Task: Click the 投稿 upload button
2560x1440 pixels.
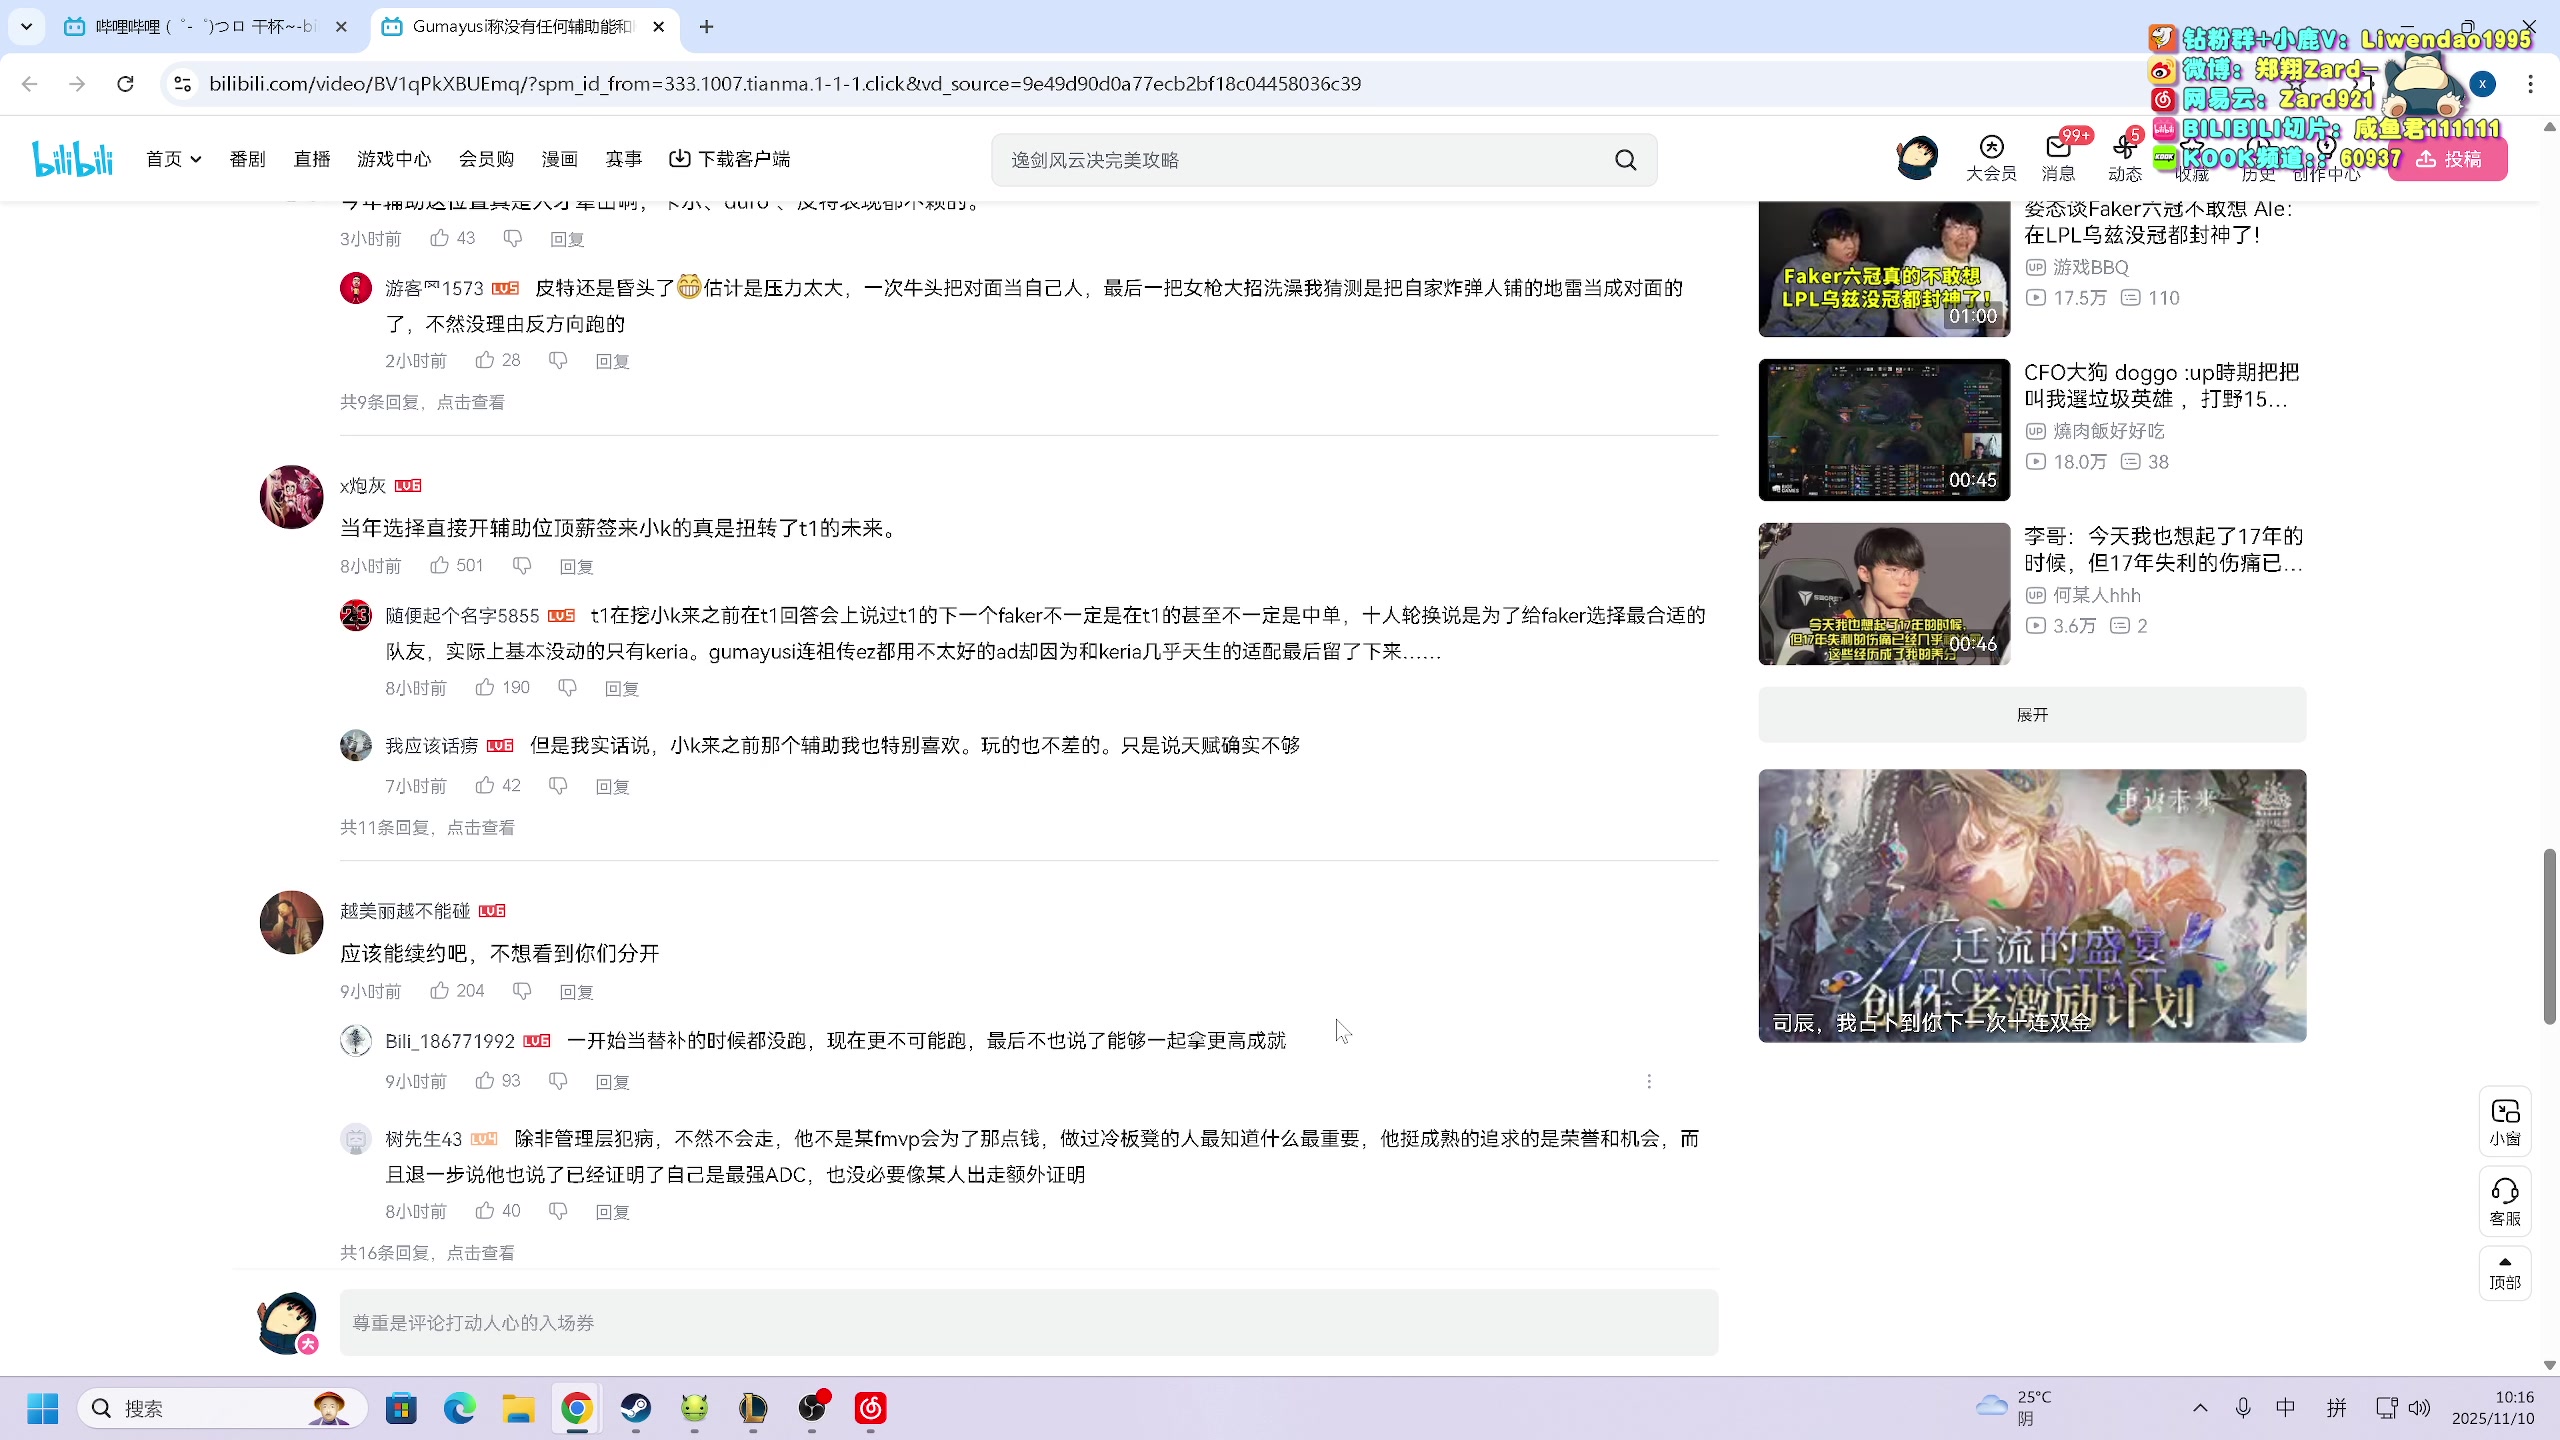Action: coord(2449,158)
